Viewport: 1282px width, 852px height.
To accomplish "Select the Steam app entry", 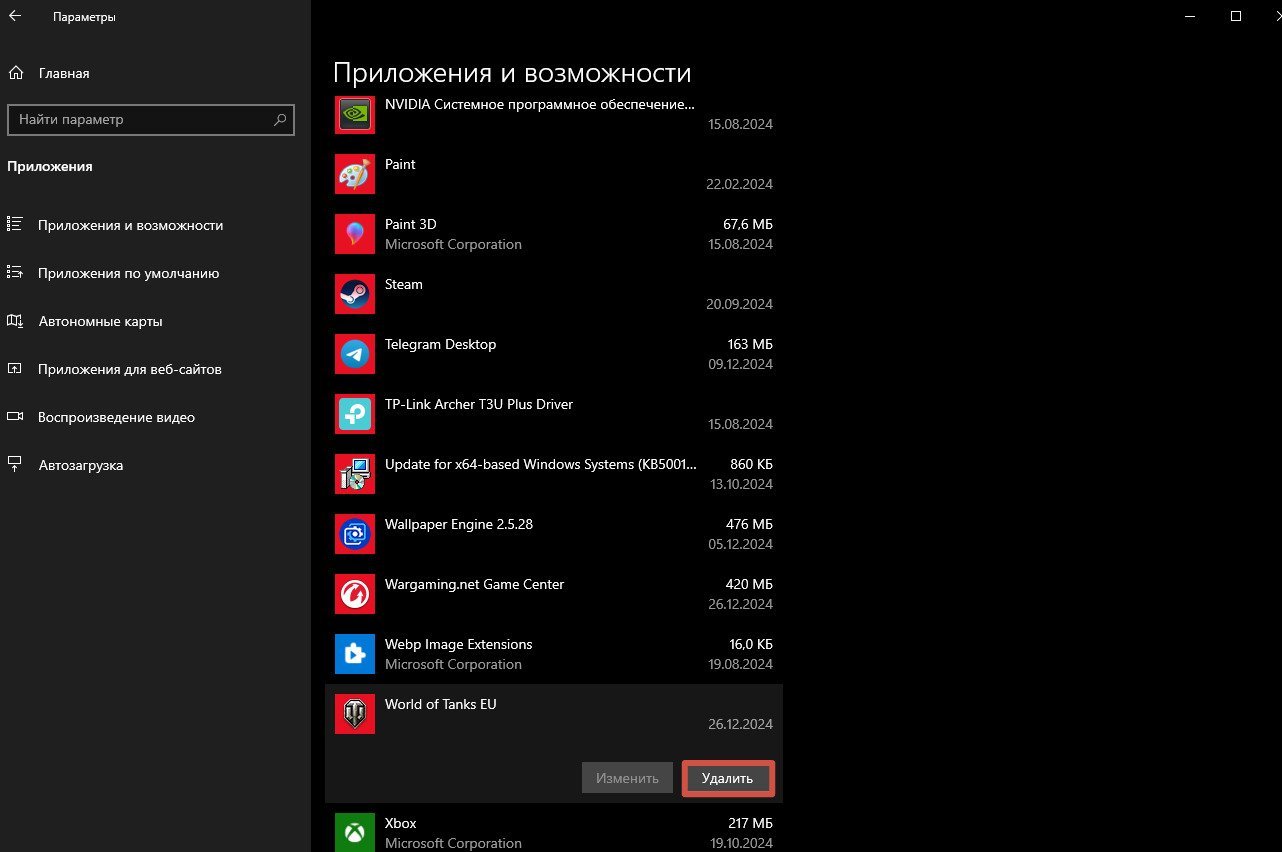I will point(554,294).
